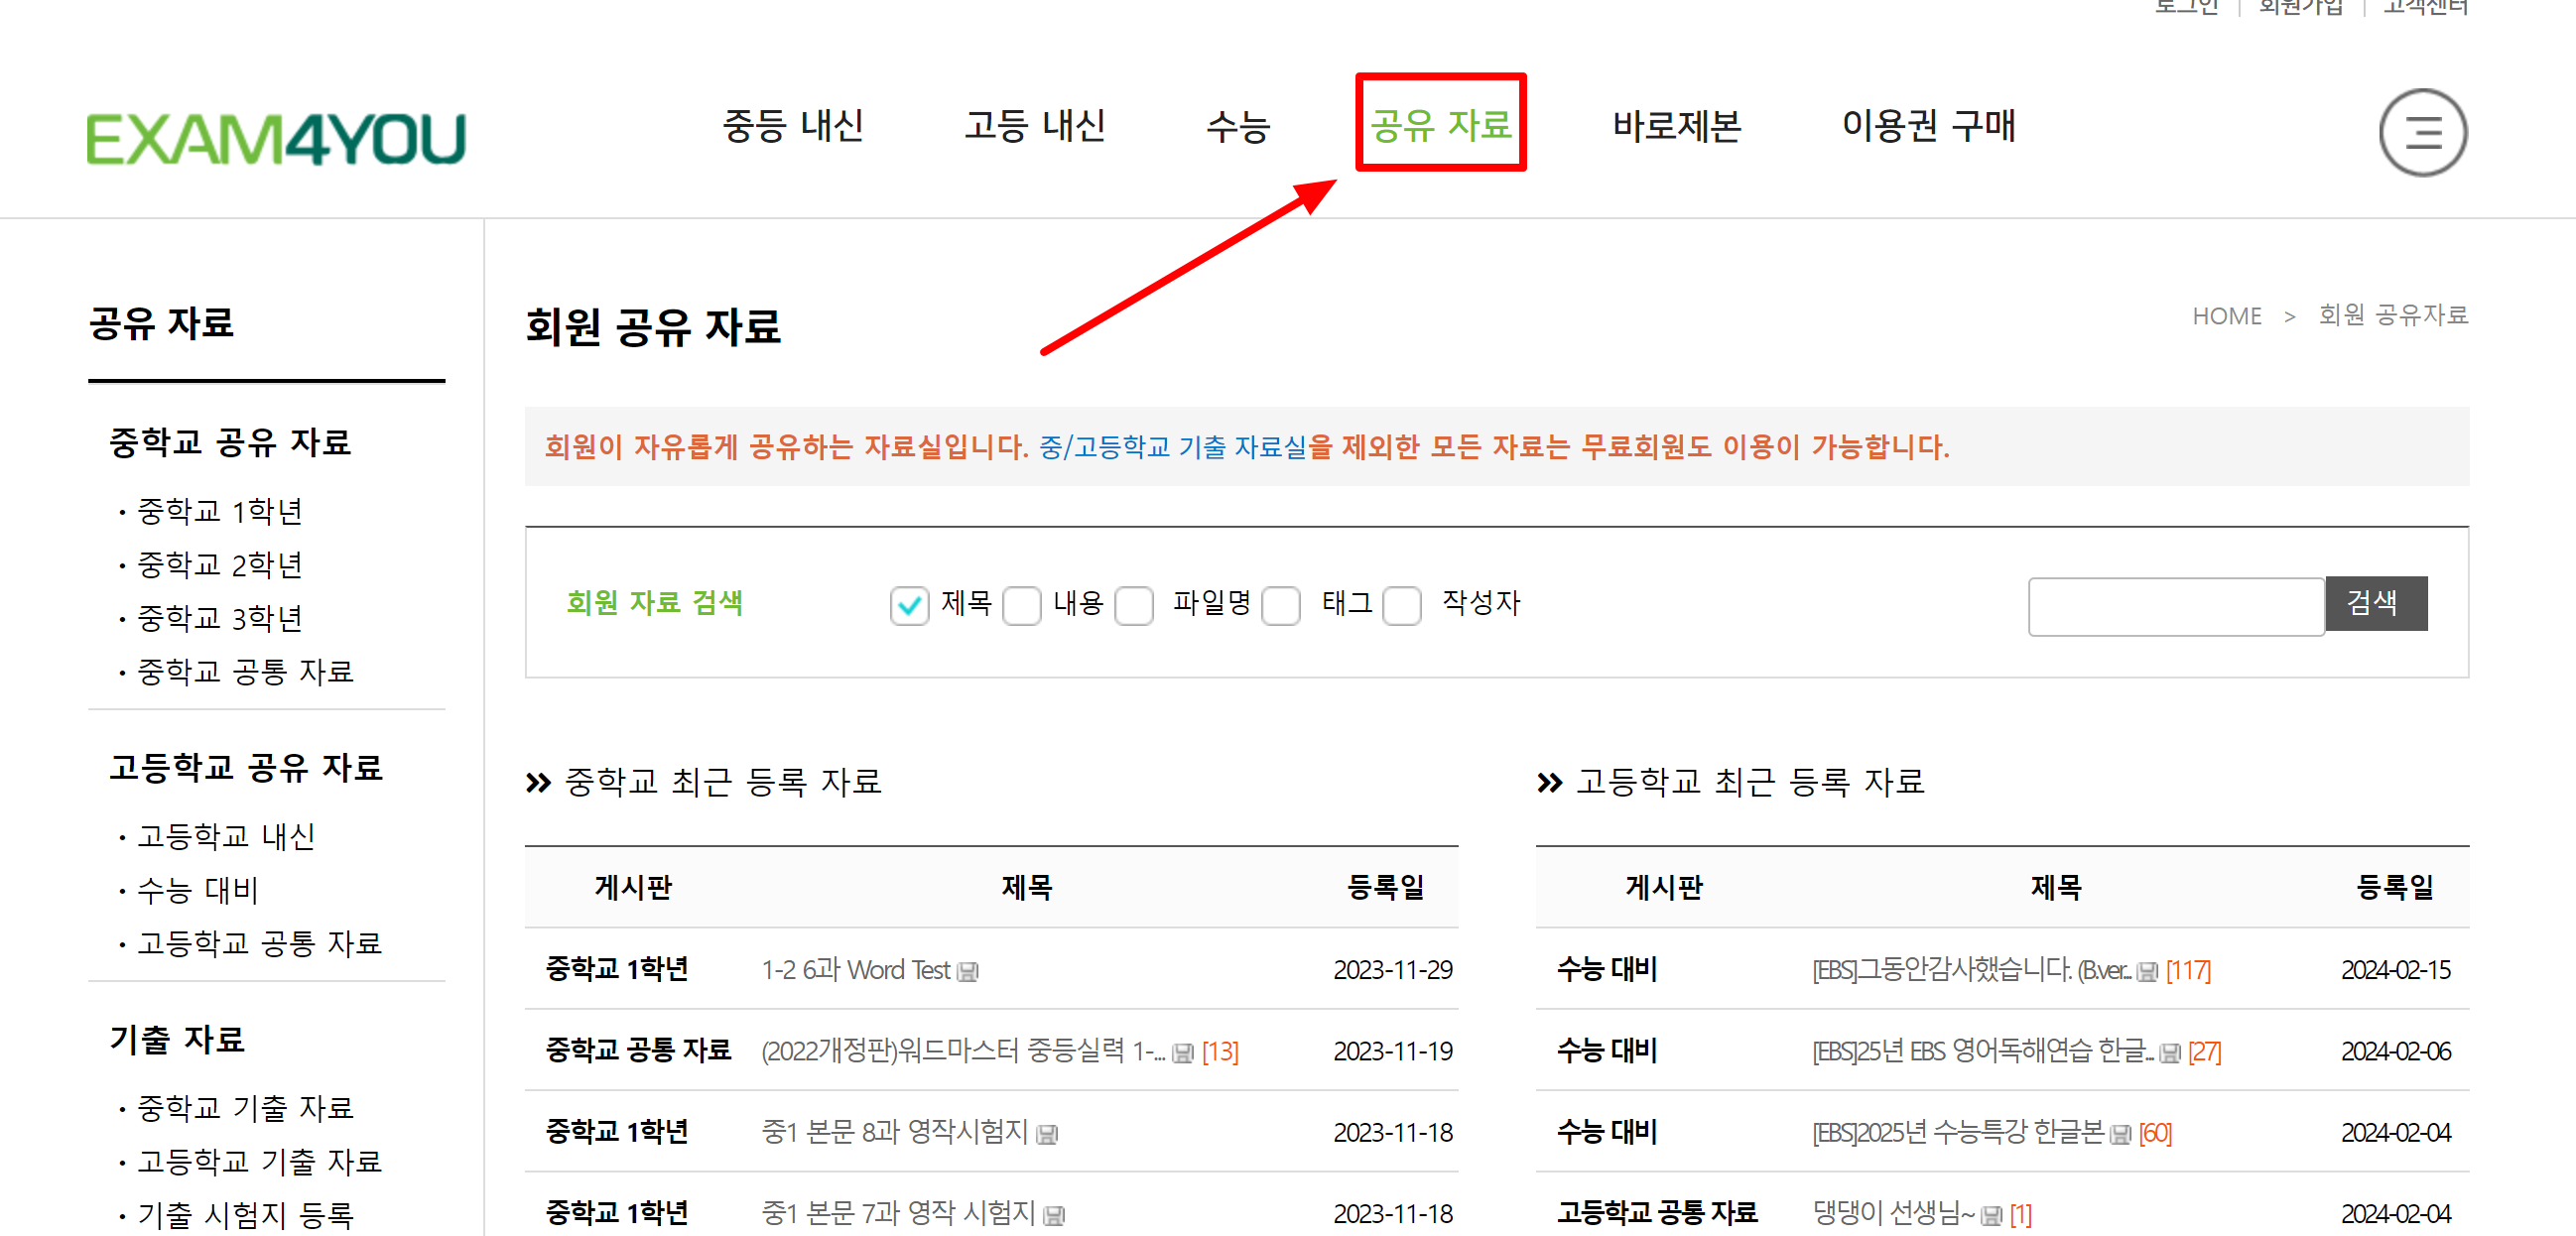
Task: Uncheck the 제목 search checkbox
Action: click(x=909, y=605)
